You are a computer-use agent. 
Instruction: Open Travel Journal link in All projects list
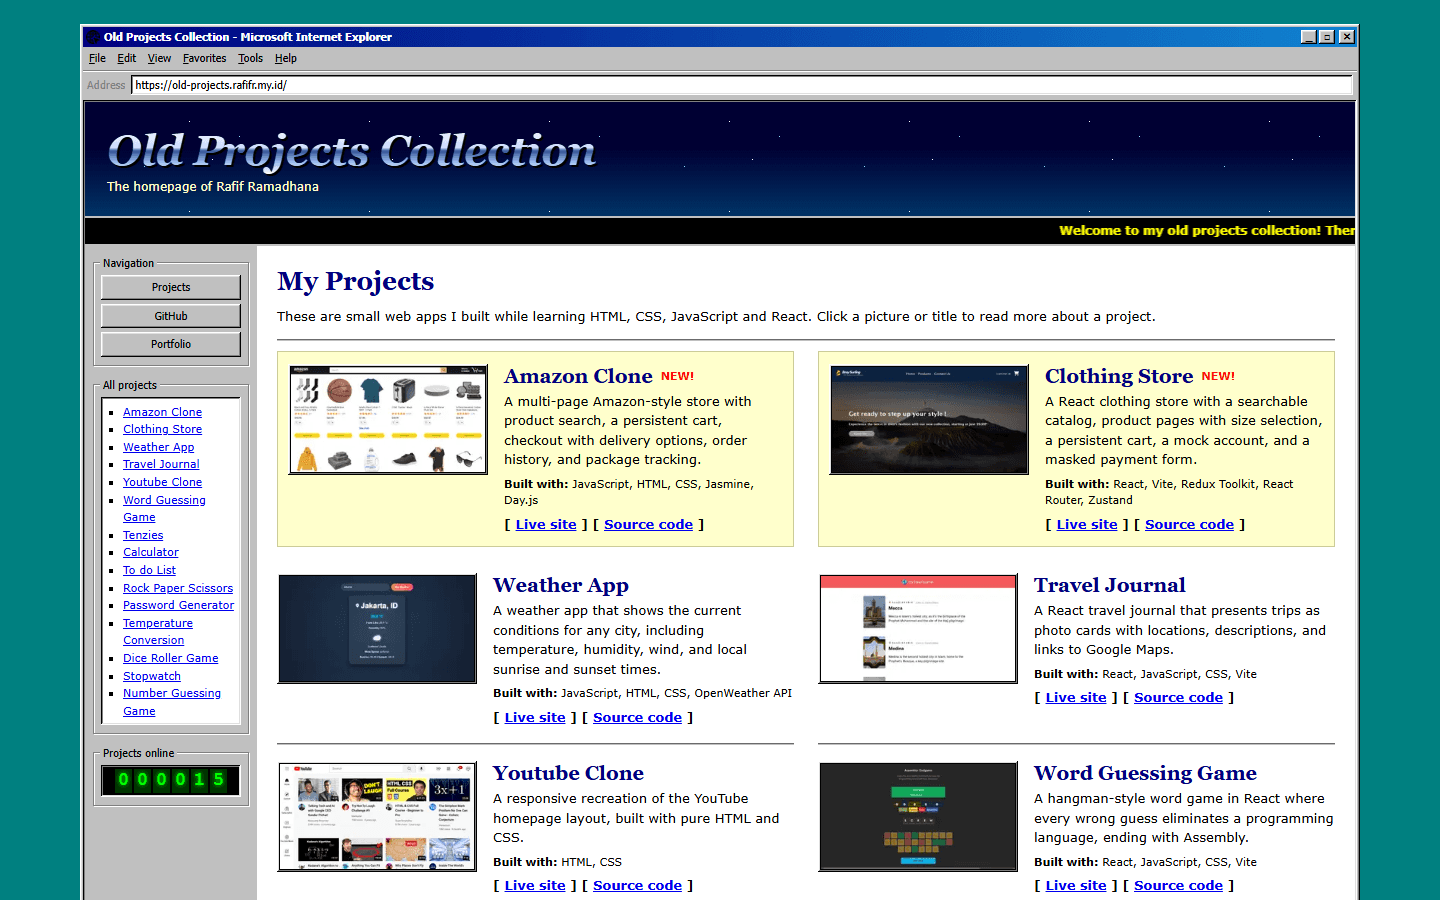point(161,464)
